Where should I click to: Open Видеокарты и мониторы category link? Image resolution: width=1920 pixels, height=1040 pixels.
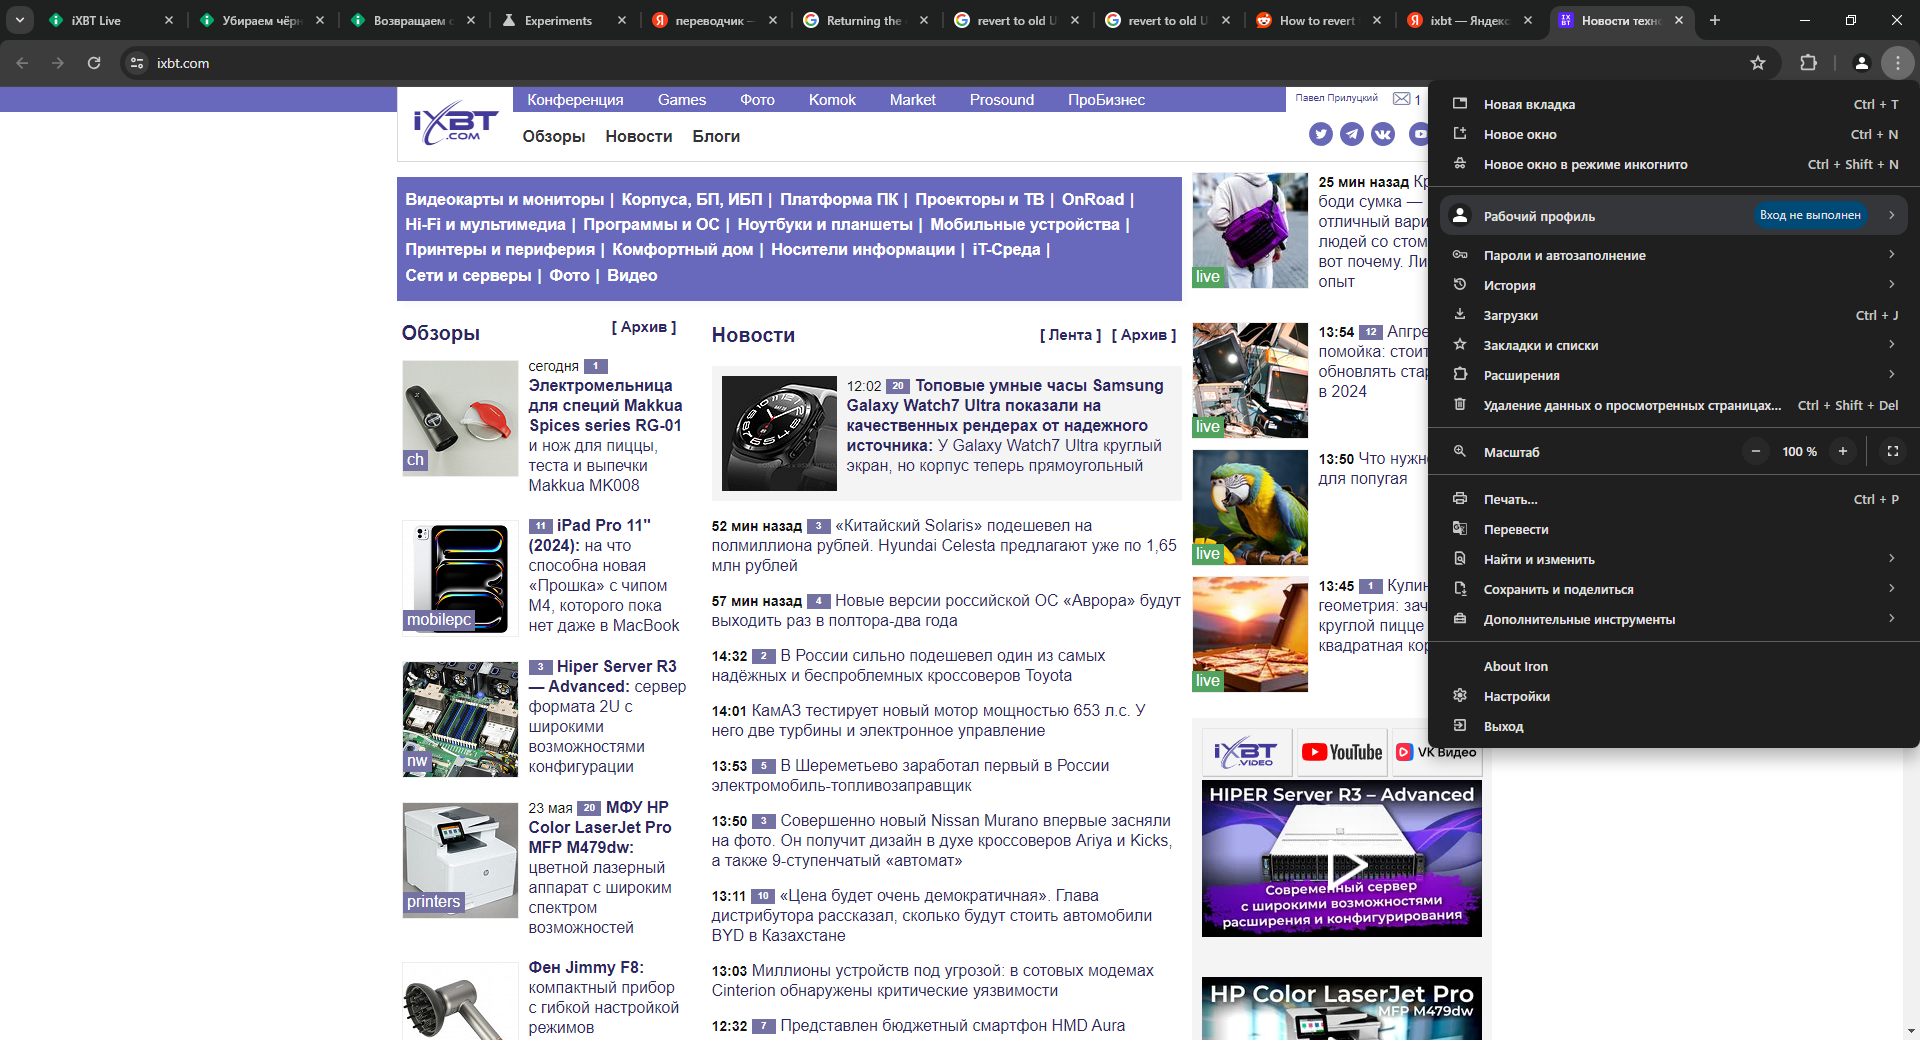(x=505, y=199)
